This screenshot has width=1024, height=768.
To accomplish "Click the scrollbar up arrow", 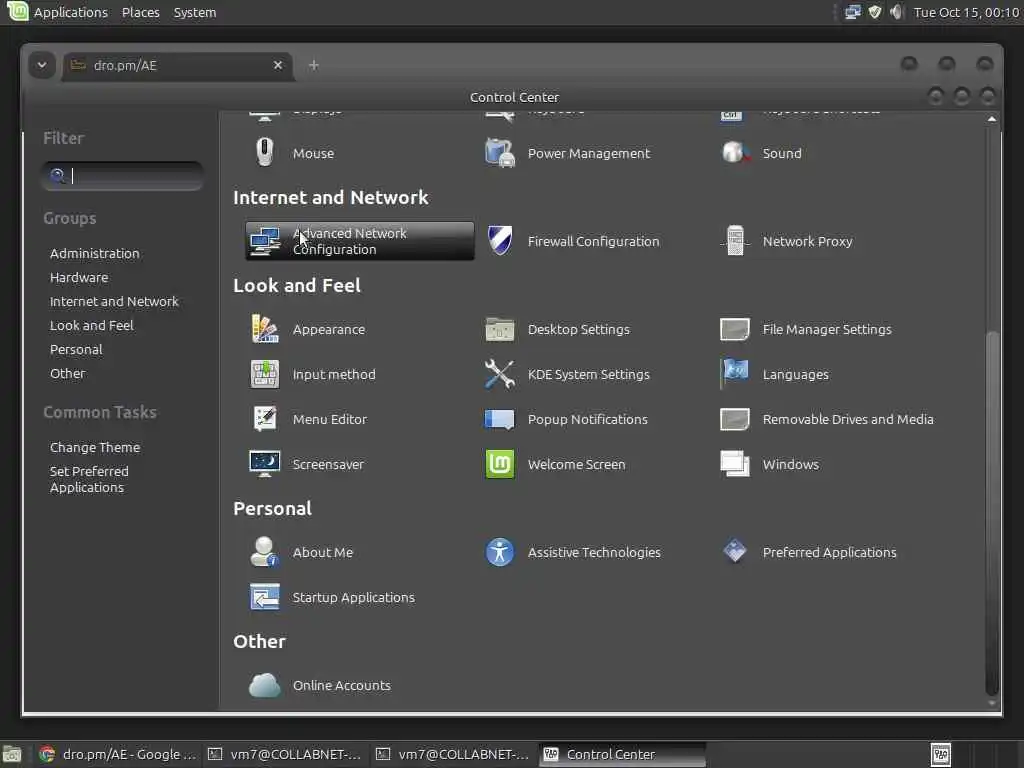I will coord(992,119).
